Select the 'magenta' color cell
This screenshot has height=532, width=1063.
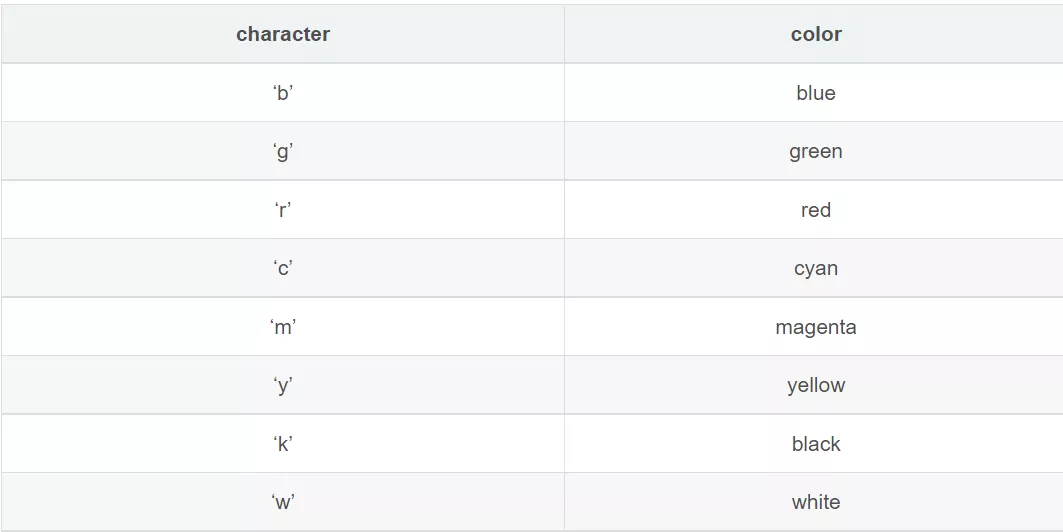[x=816, y=327]
